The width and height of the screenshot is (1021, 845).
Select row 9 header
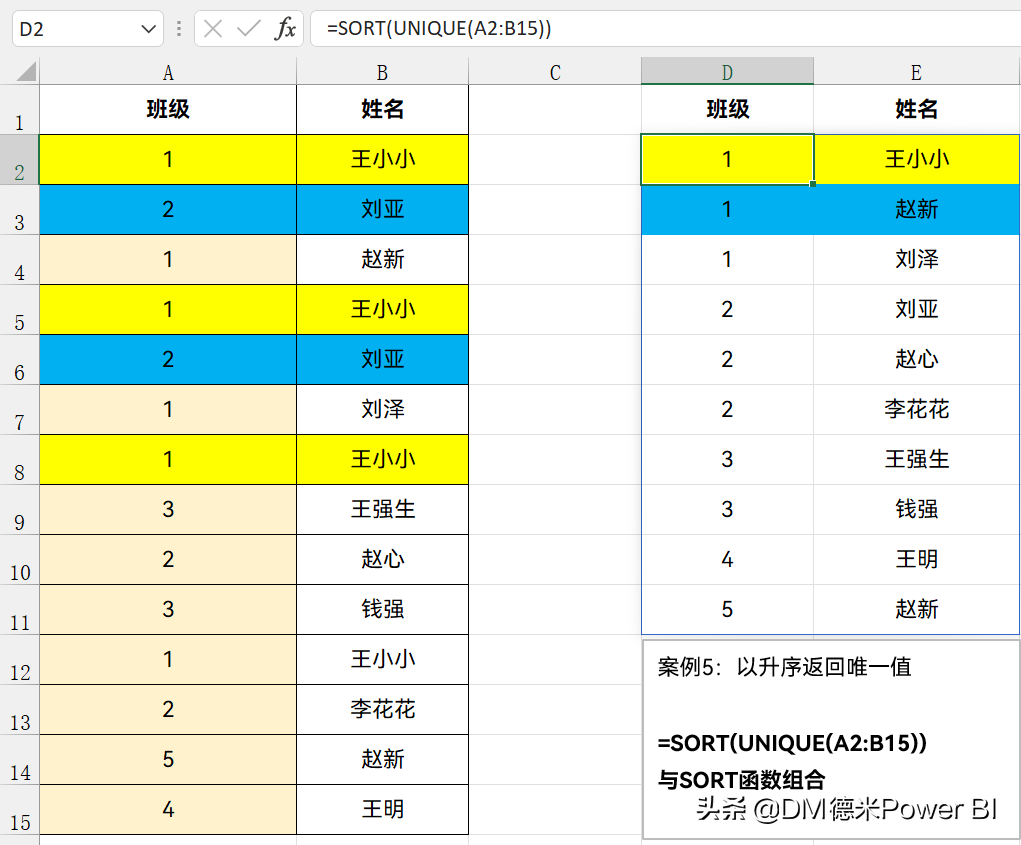(x=20, y=510)
